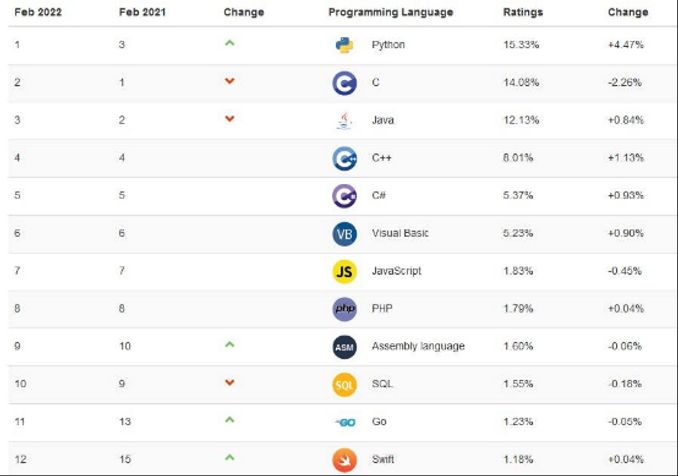
Task: Click the SQL logo icon
Action: click(344, 384)
